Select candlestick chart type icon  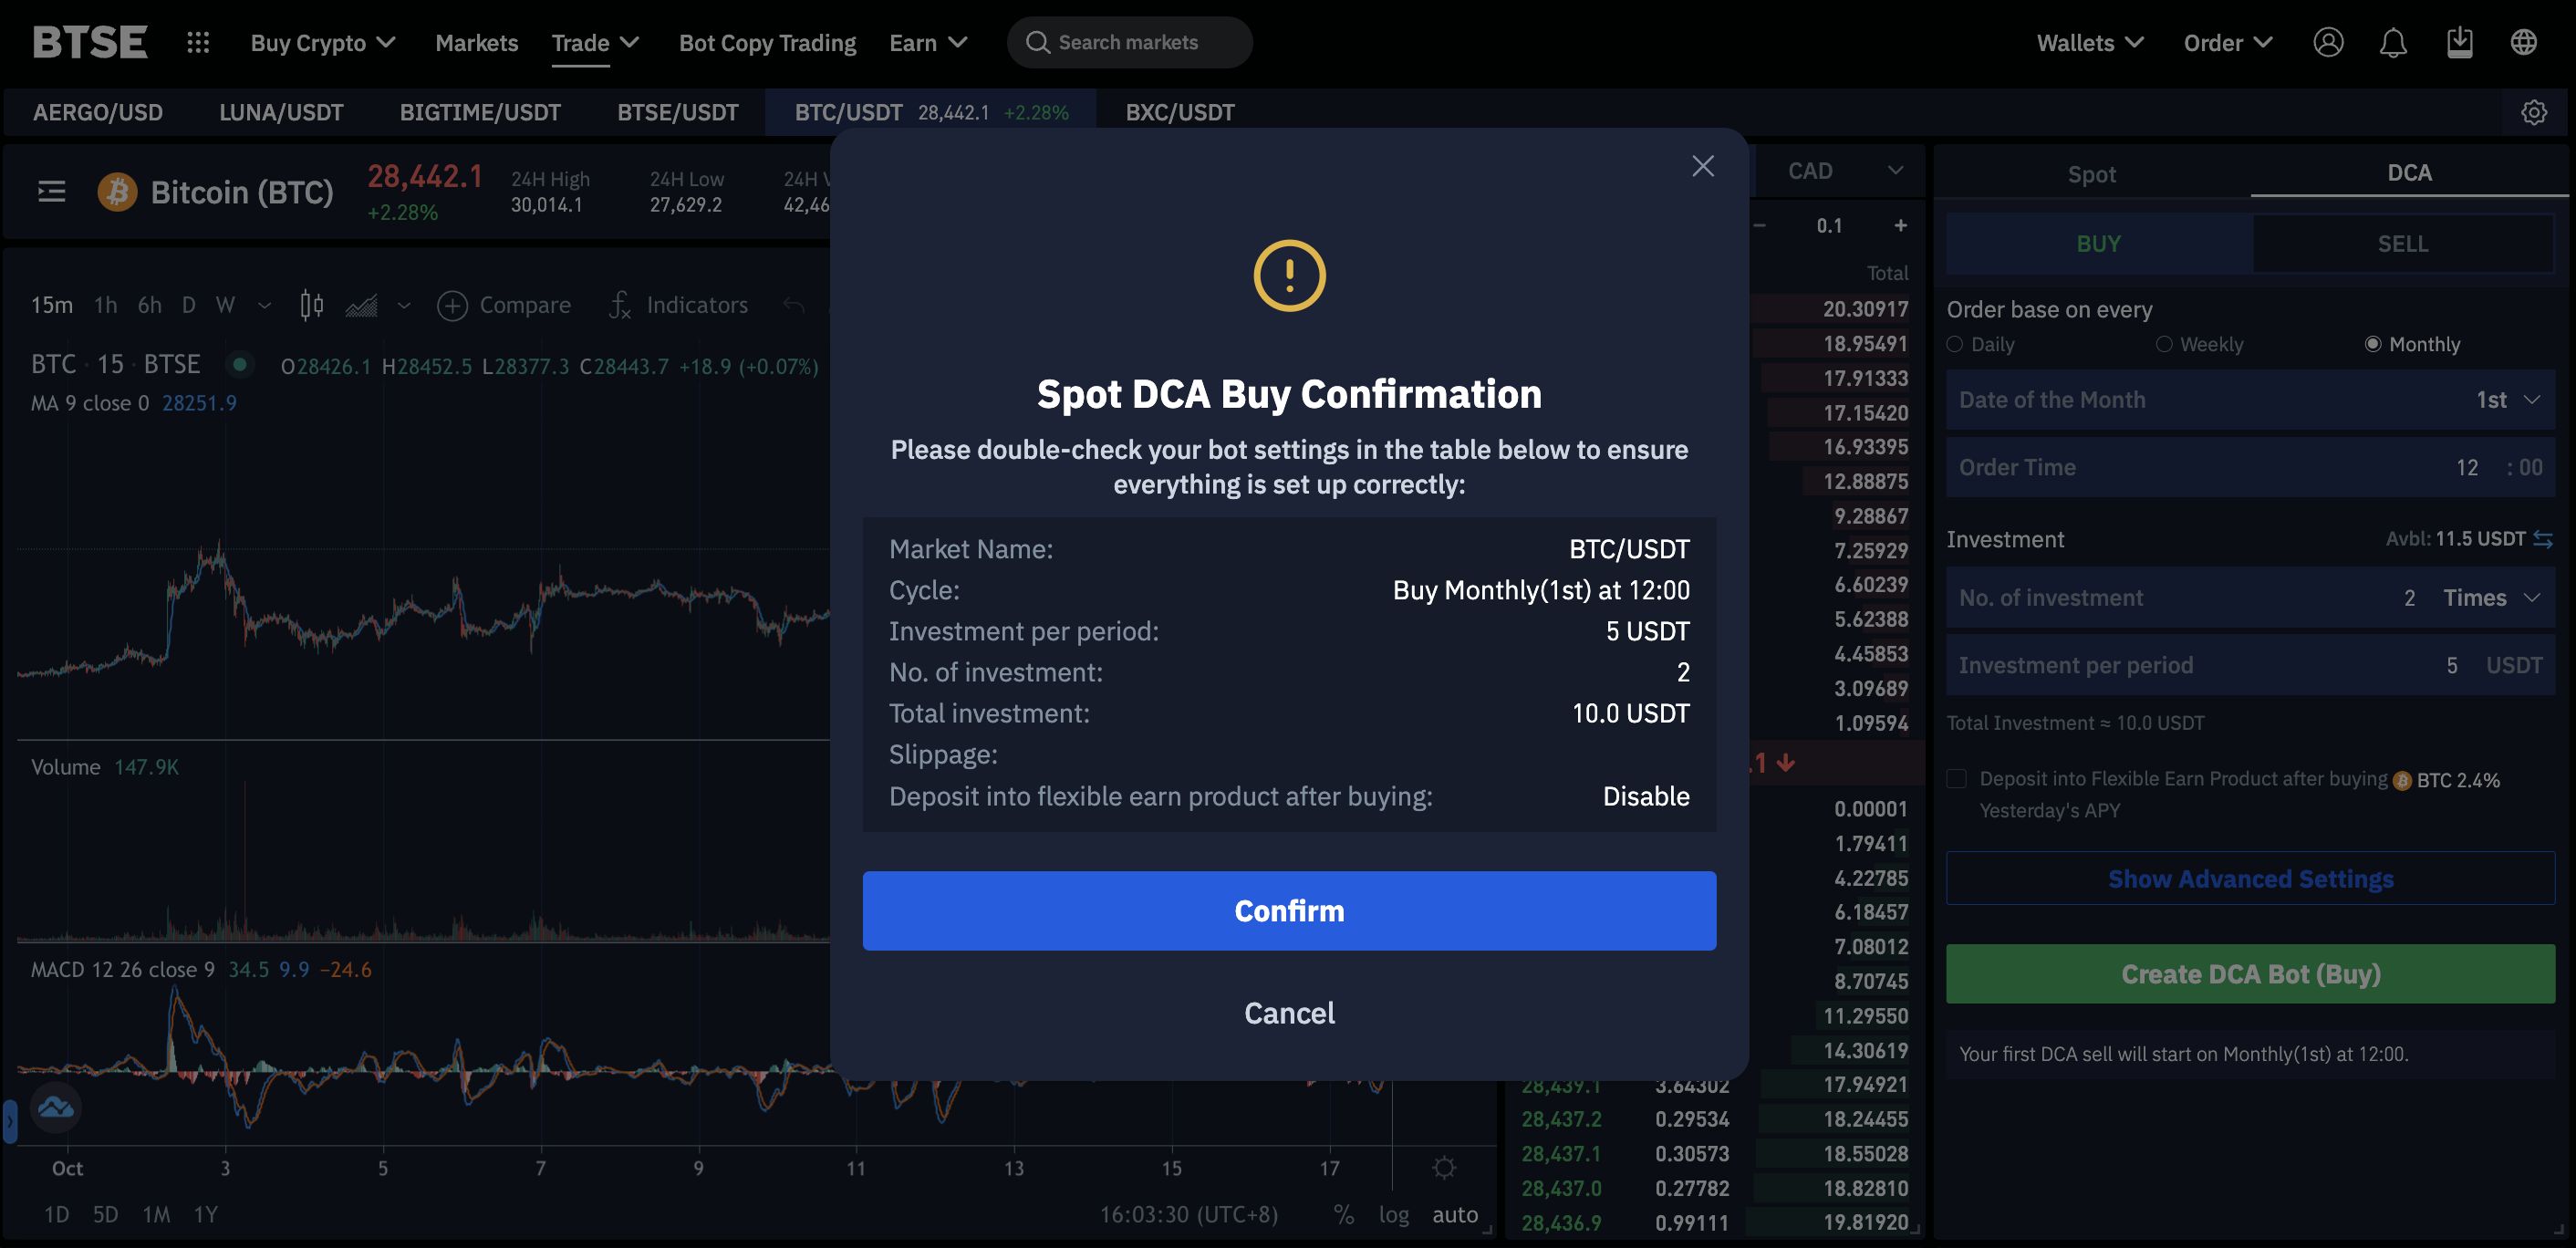click(x=312, y=305)
